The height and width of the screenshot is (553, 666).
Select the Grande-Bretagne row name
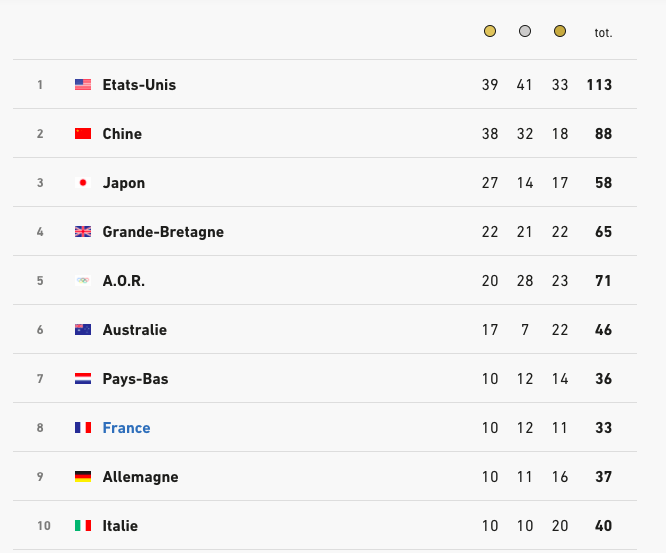click(163, 232)
